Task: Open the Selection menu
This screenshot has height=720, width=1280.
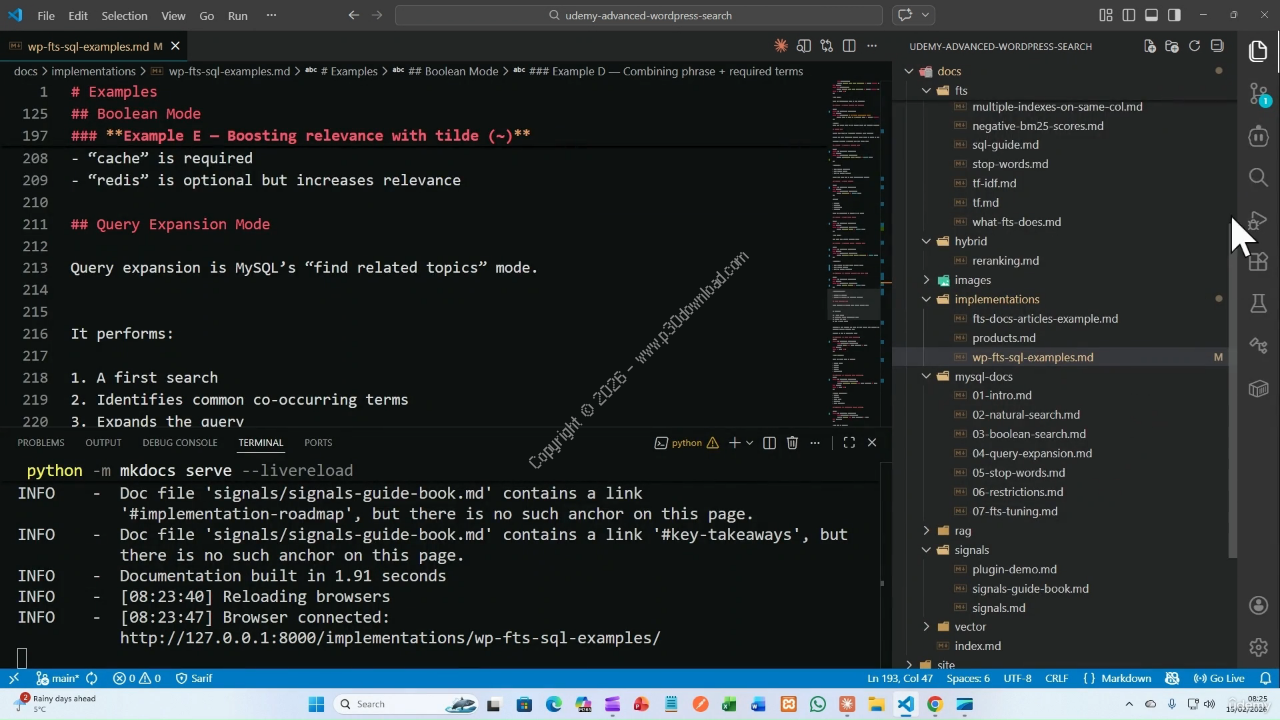Action: pyautogui.click(x=124, y=15)
